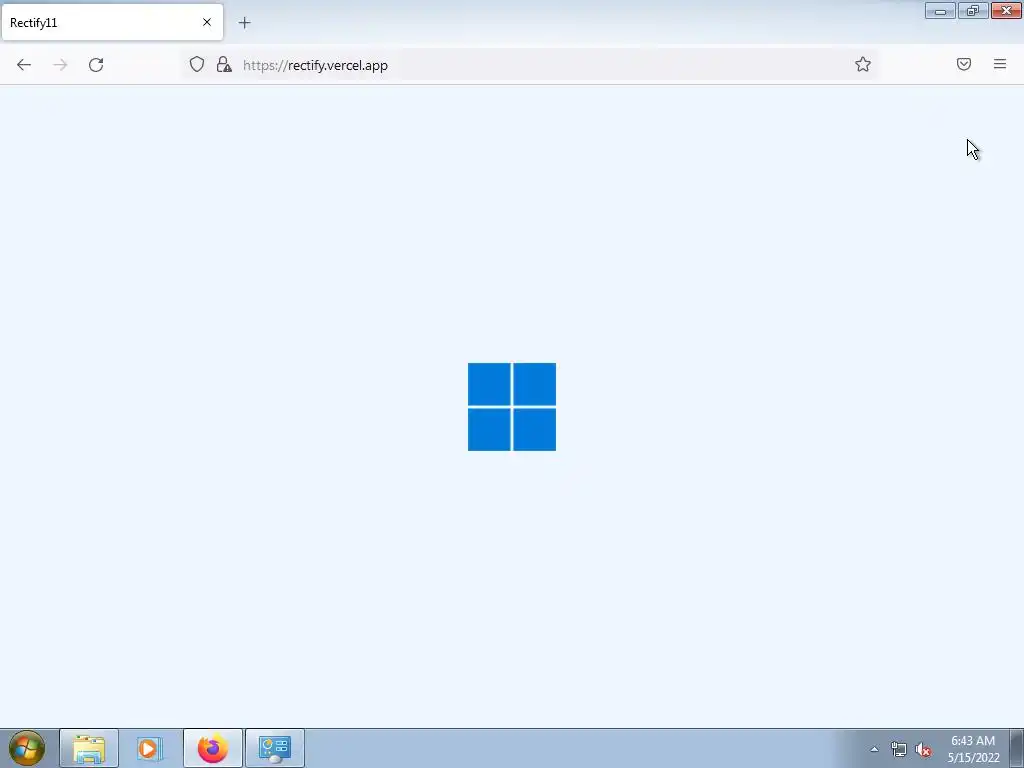Restore down the Firefox window

[x=973, y=10]
